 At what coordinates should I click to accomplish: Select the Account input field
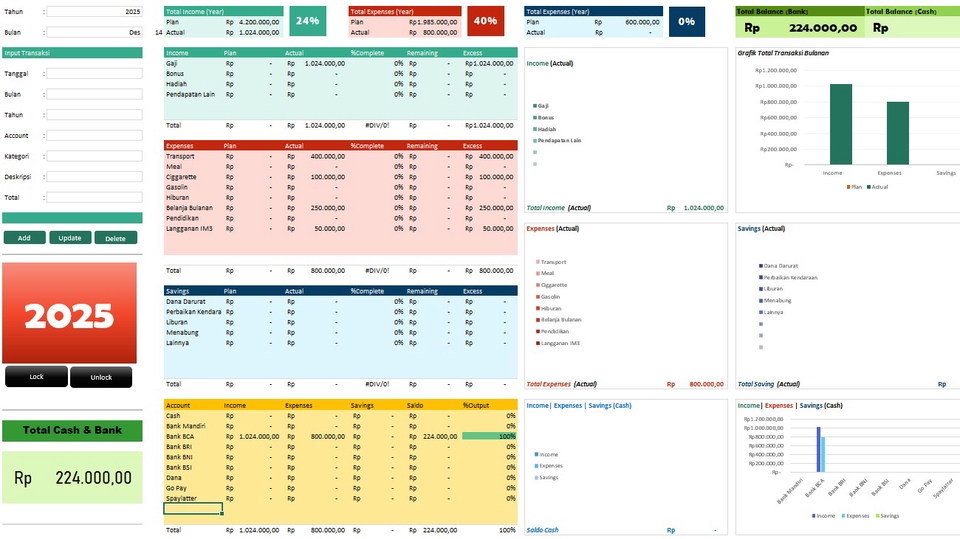(x=94, y=135)
